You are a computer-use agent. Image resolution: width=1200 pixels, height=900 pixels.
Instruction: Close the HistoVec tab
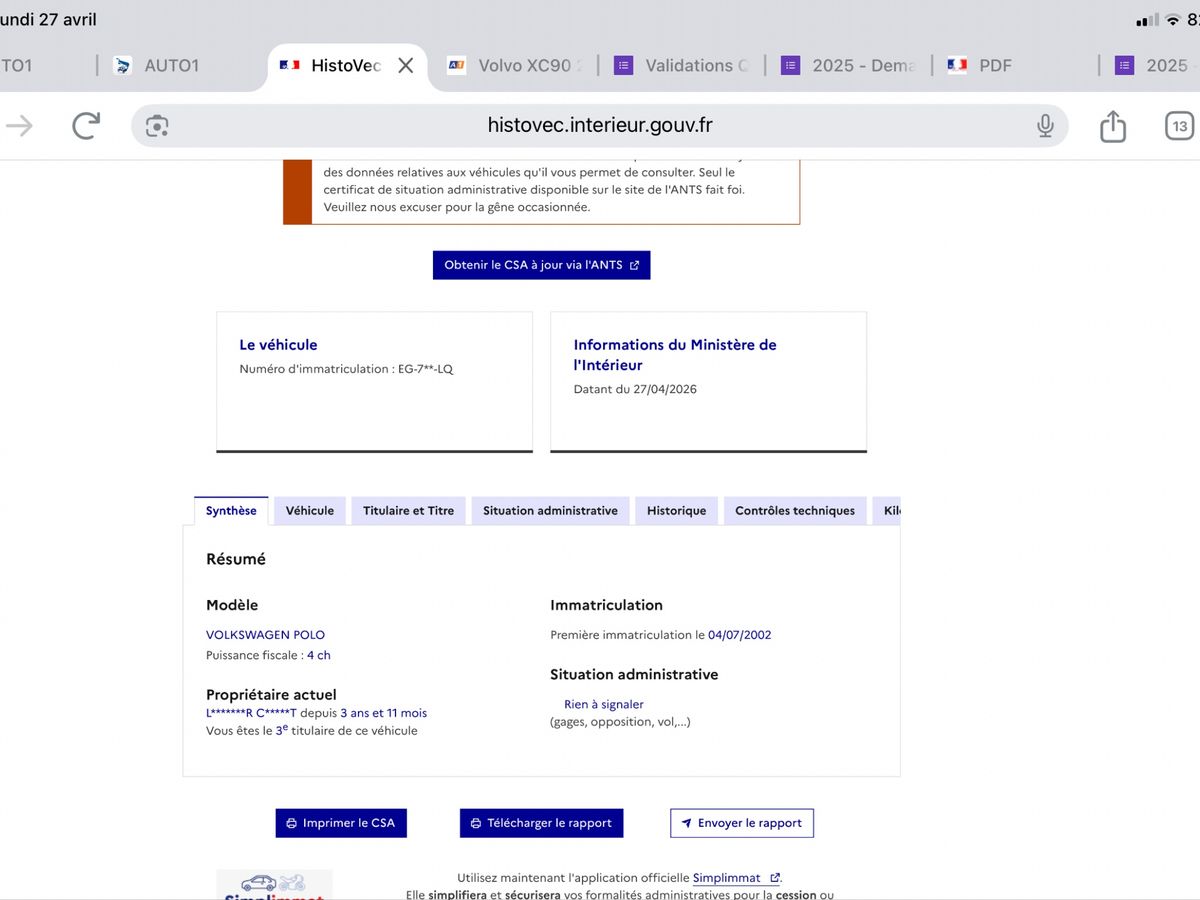[x=406, y=65]
